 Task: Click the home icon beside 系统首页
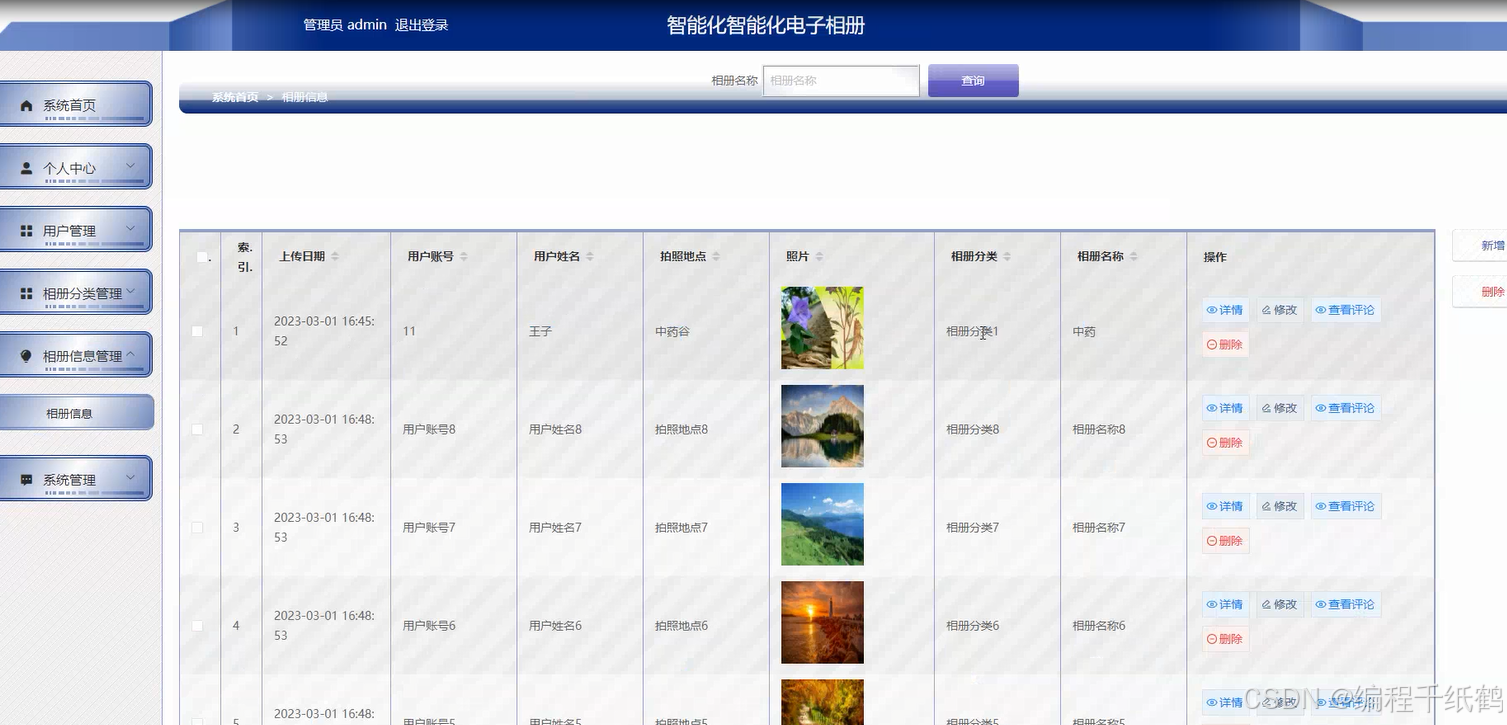click(x=27, y=105)
